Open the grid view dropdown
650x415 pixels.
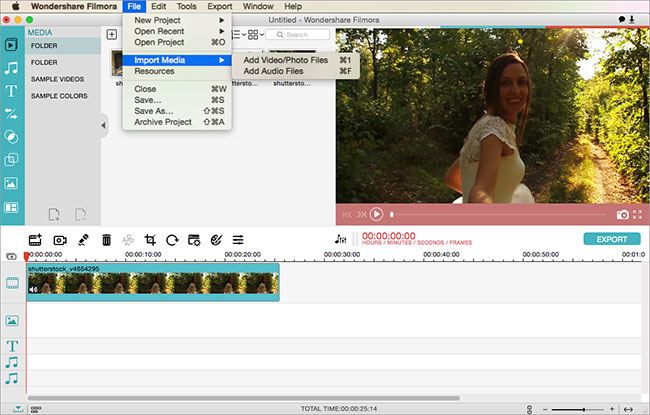(x=256, y=34)
